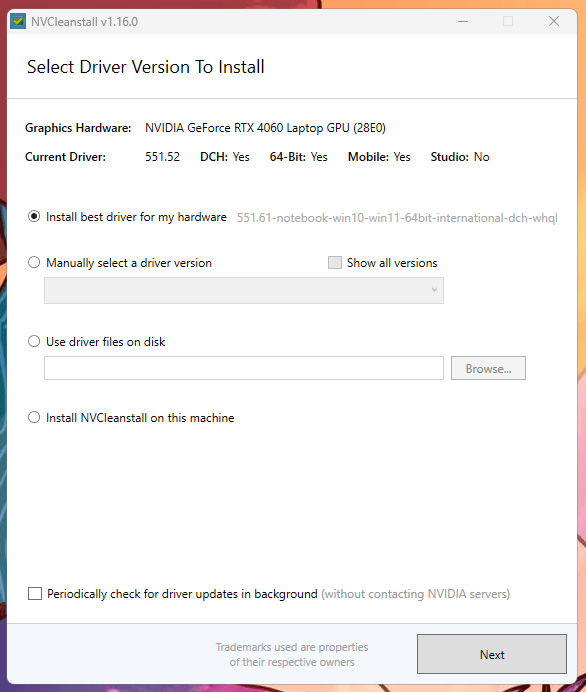Click the trademarks notice text

click(x=292, y=654)
